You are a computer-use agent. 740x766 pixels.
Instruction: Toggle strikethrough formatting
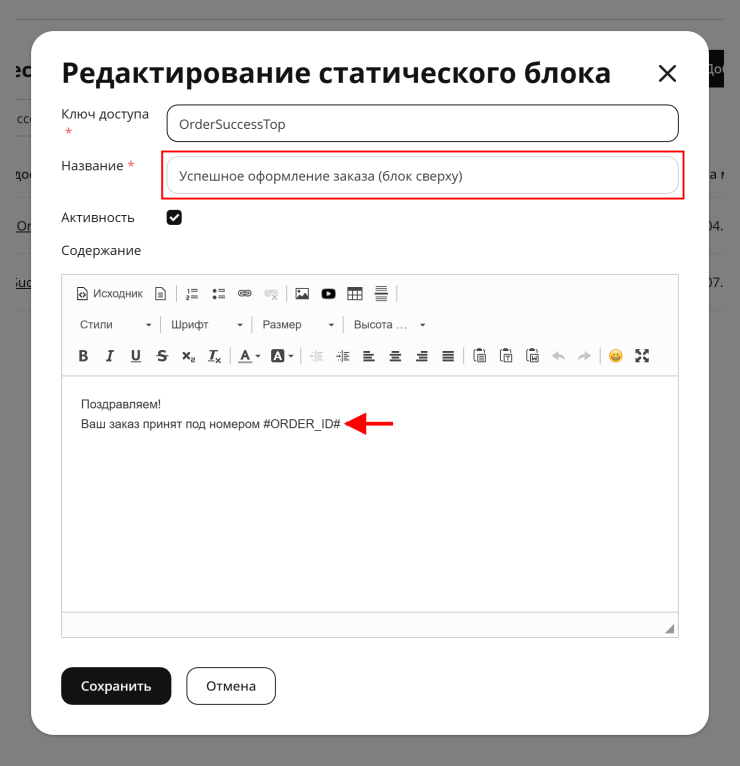pyautogui.click(x=162, y=356)
